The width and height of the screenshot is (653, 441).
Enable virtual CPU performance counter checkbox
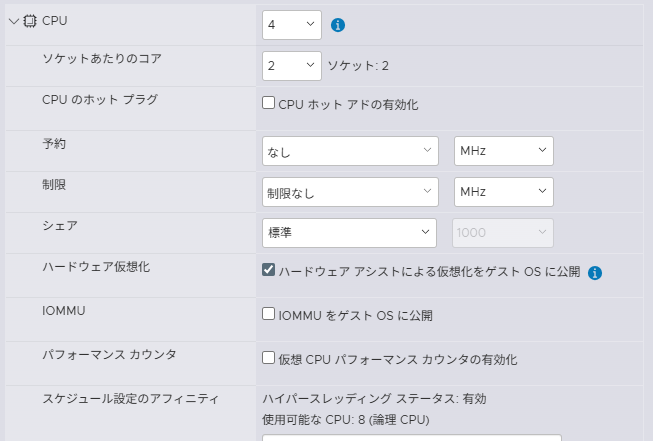268,357
